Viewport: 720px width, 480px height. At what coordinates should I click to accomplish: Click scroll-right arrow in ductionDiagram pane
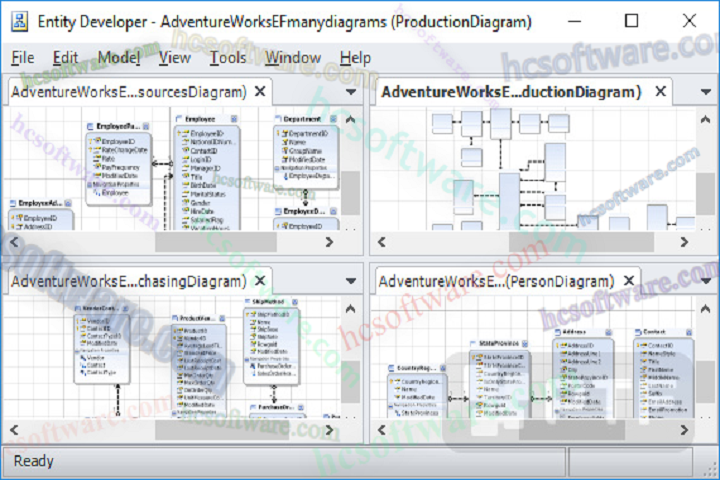pos(684,242)
